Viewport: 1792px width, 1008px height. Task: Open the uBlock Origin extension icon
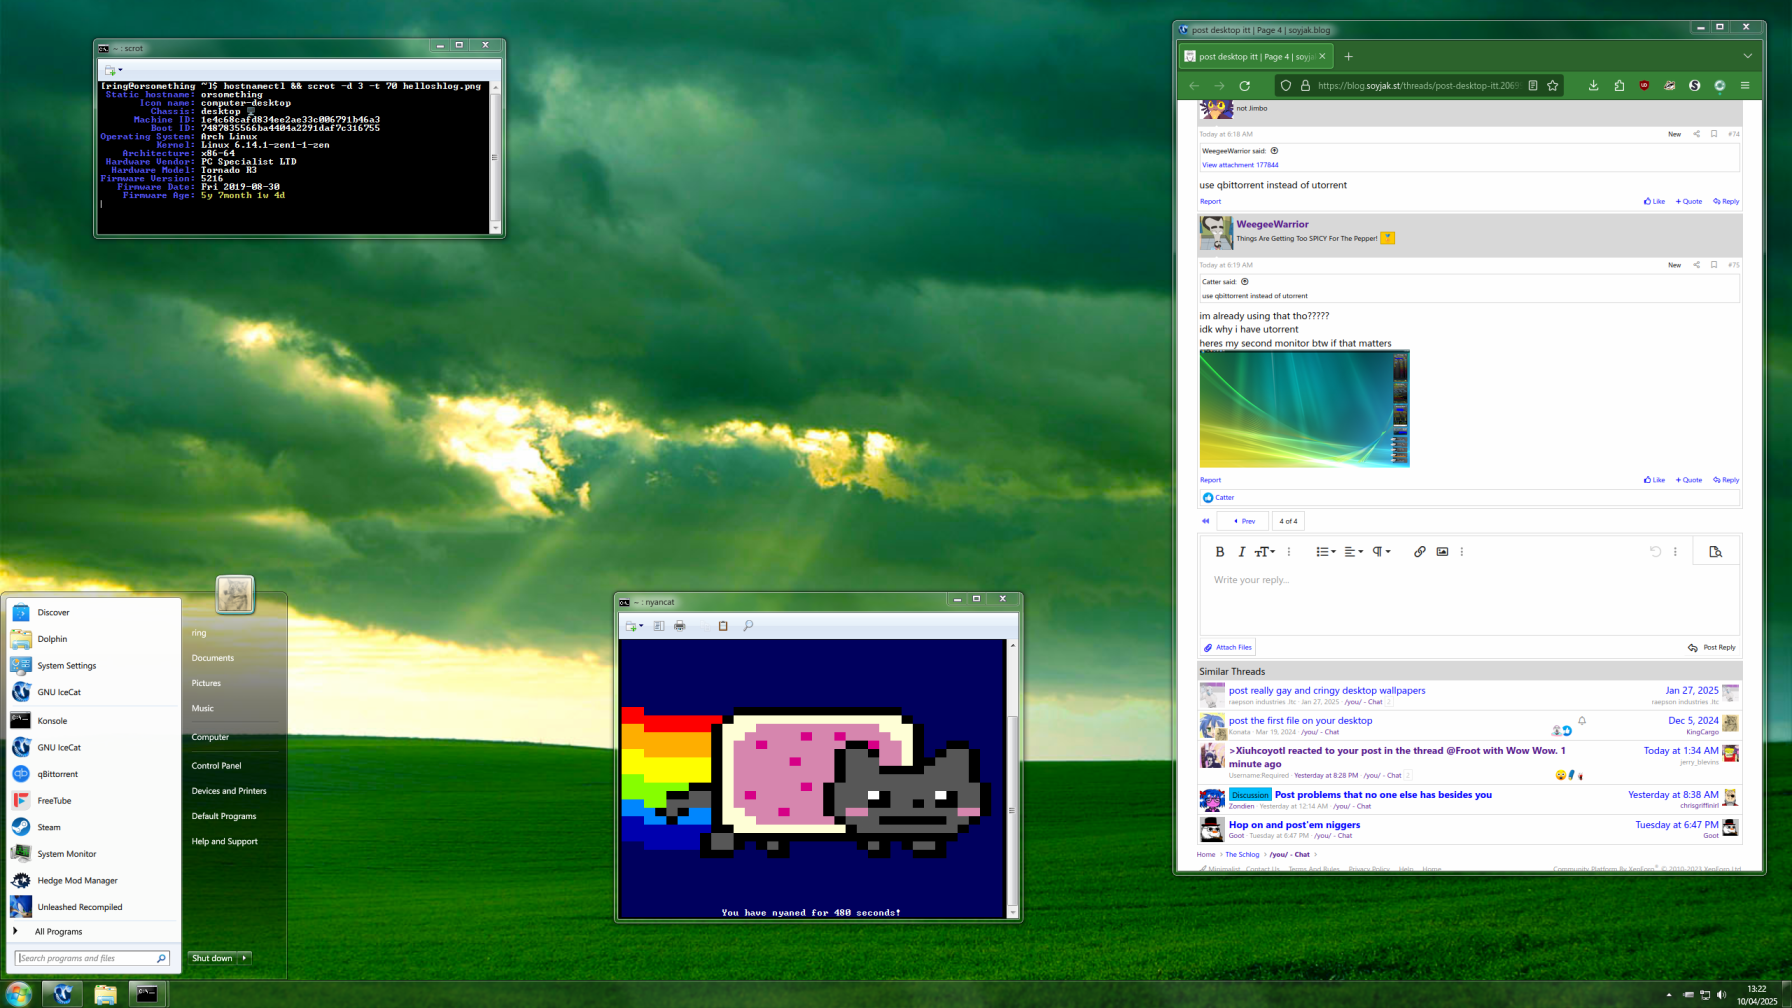[x=1644, y=86]
